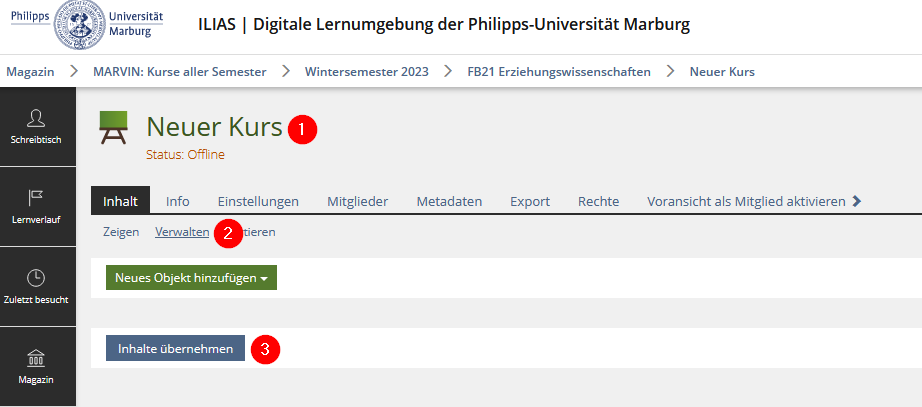Screen dimensions: 922x407
Task: Switch to the Info tab
Action: pyautogui.click(x=177, y=201)
